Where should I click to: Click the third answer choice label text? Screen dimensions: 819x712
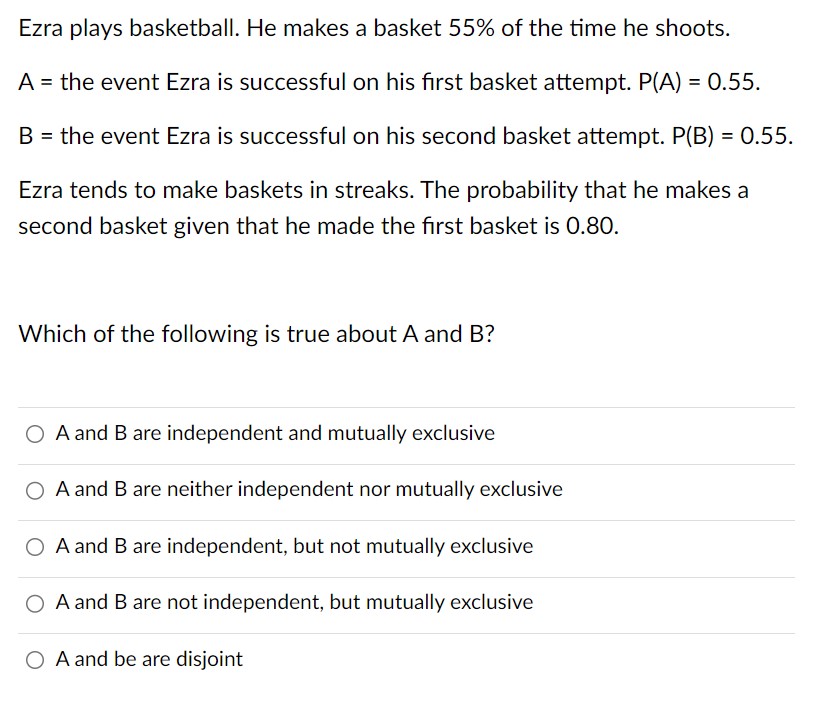294,546
